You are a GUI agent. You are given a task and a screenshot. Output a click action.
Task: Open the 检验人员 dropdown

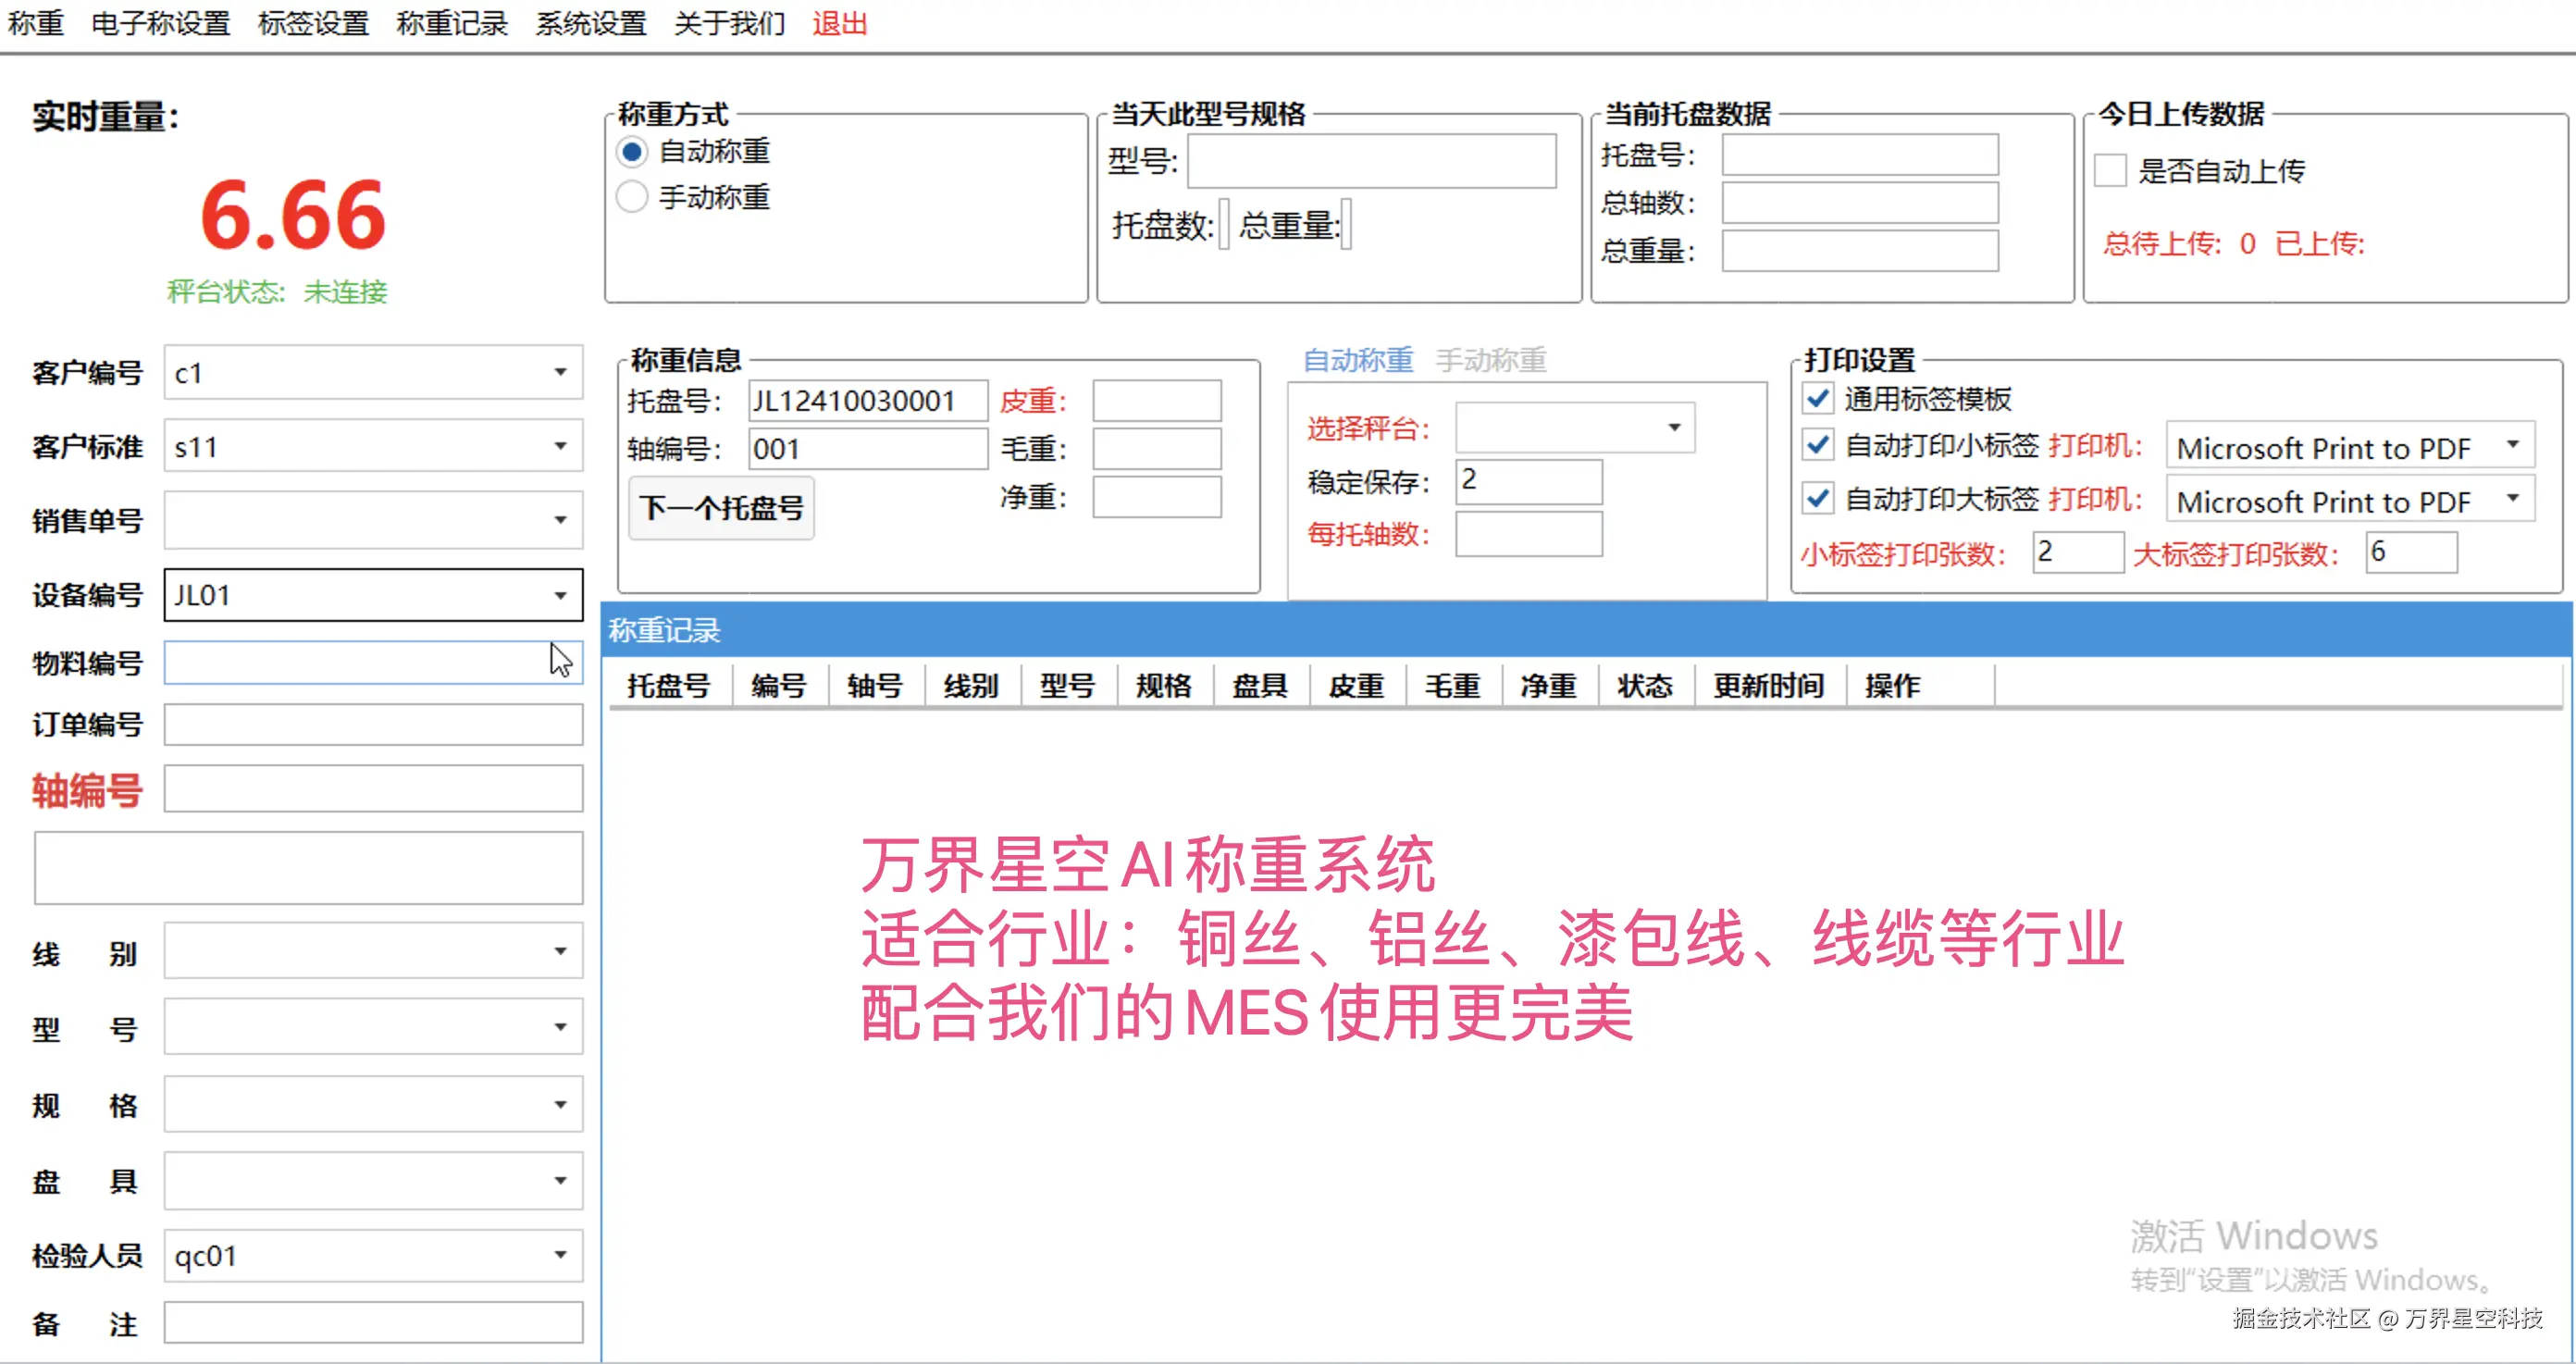[560, 1255]
